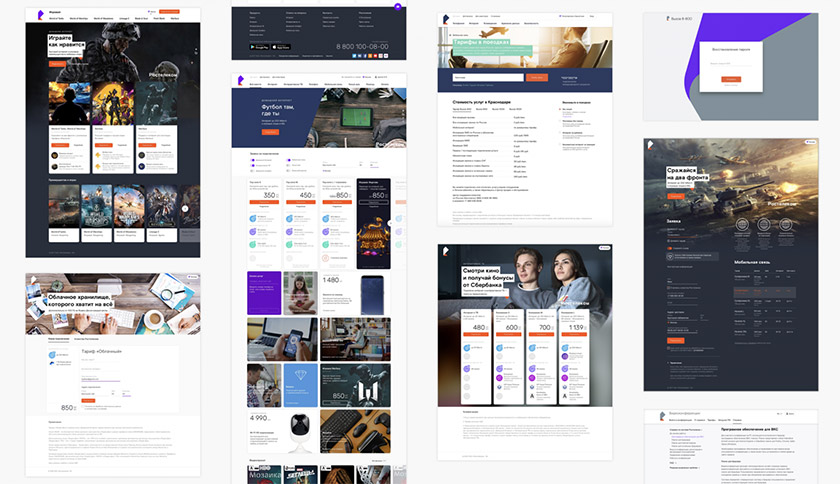Click the orange button on the Тариф «Облачный» form
Image resolution: width=840 pixels, height=484 pixels.
(x=88, y=400)
